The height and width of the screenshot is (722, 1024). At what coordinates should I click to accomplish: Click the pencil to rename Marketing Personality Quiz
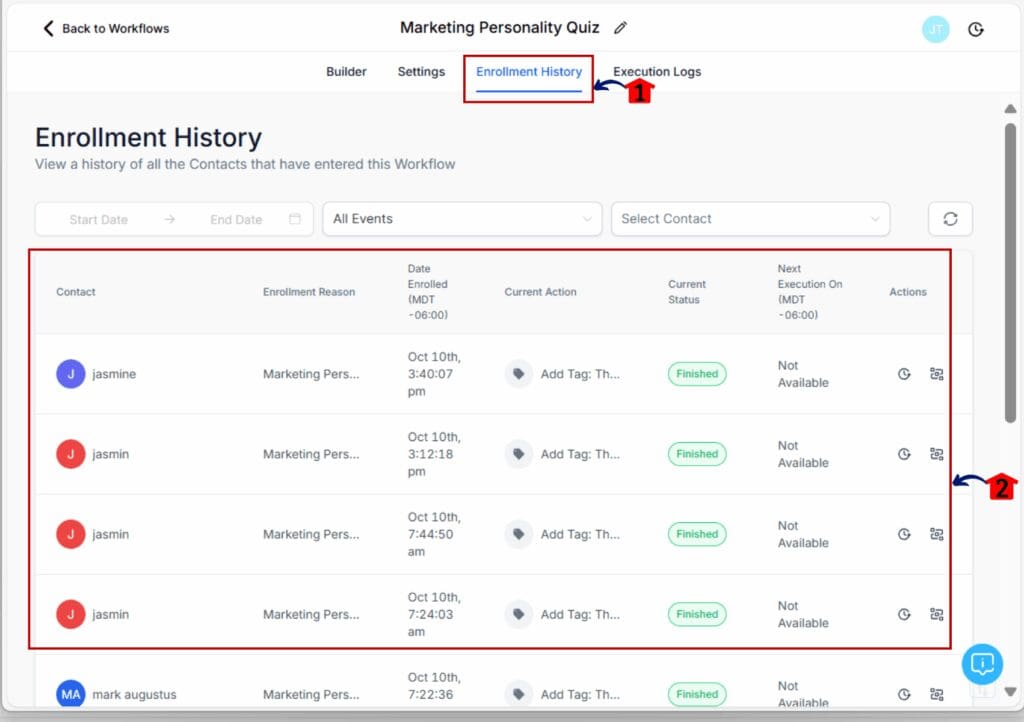click(619, 28)
